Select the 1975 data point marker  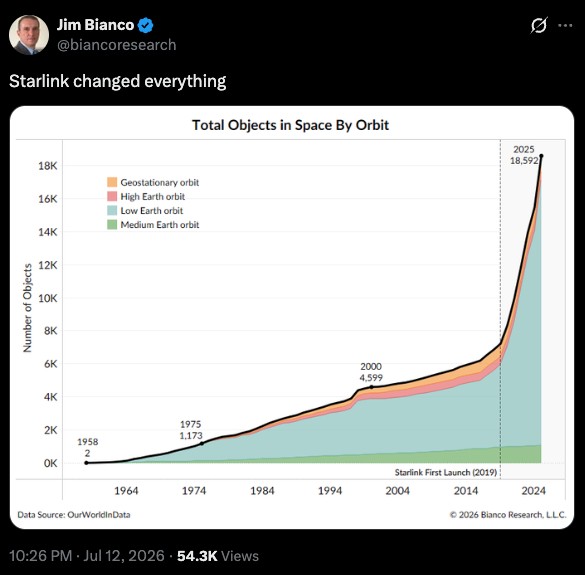[x=202, y=444]
